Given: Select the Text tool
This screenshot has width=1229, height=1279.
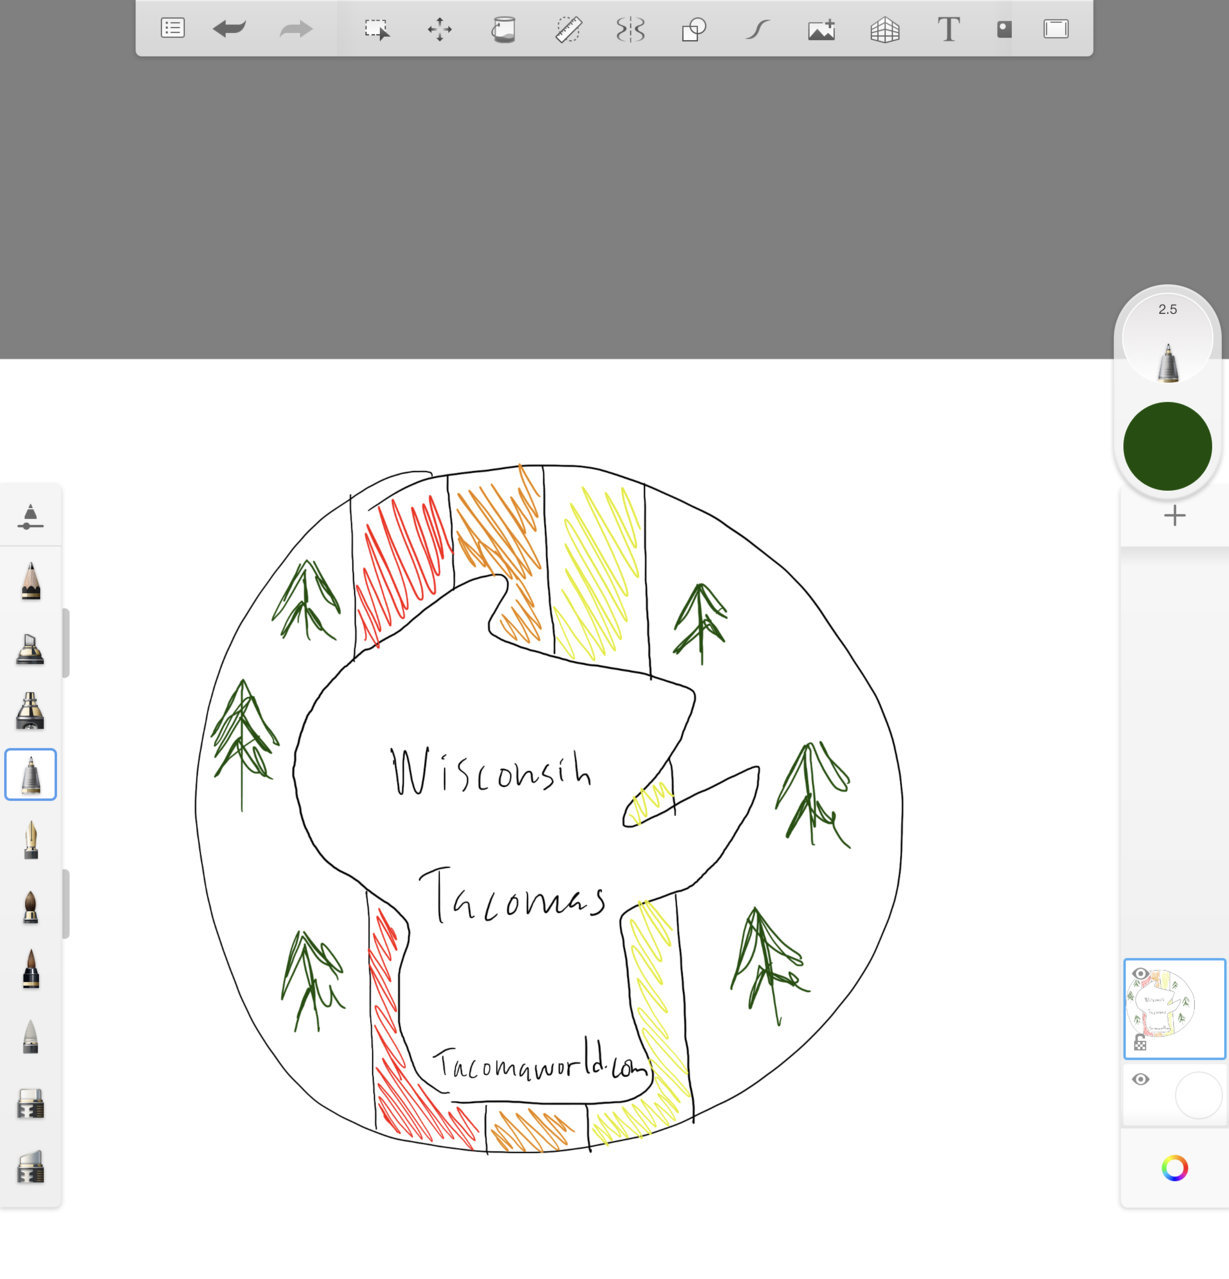Looking at the screenshot, I should (948, 29).
